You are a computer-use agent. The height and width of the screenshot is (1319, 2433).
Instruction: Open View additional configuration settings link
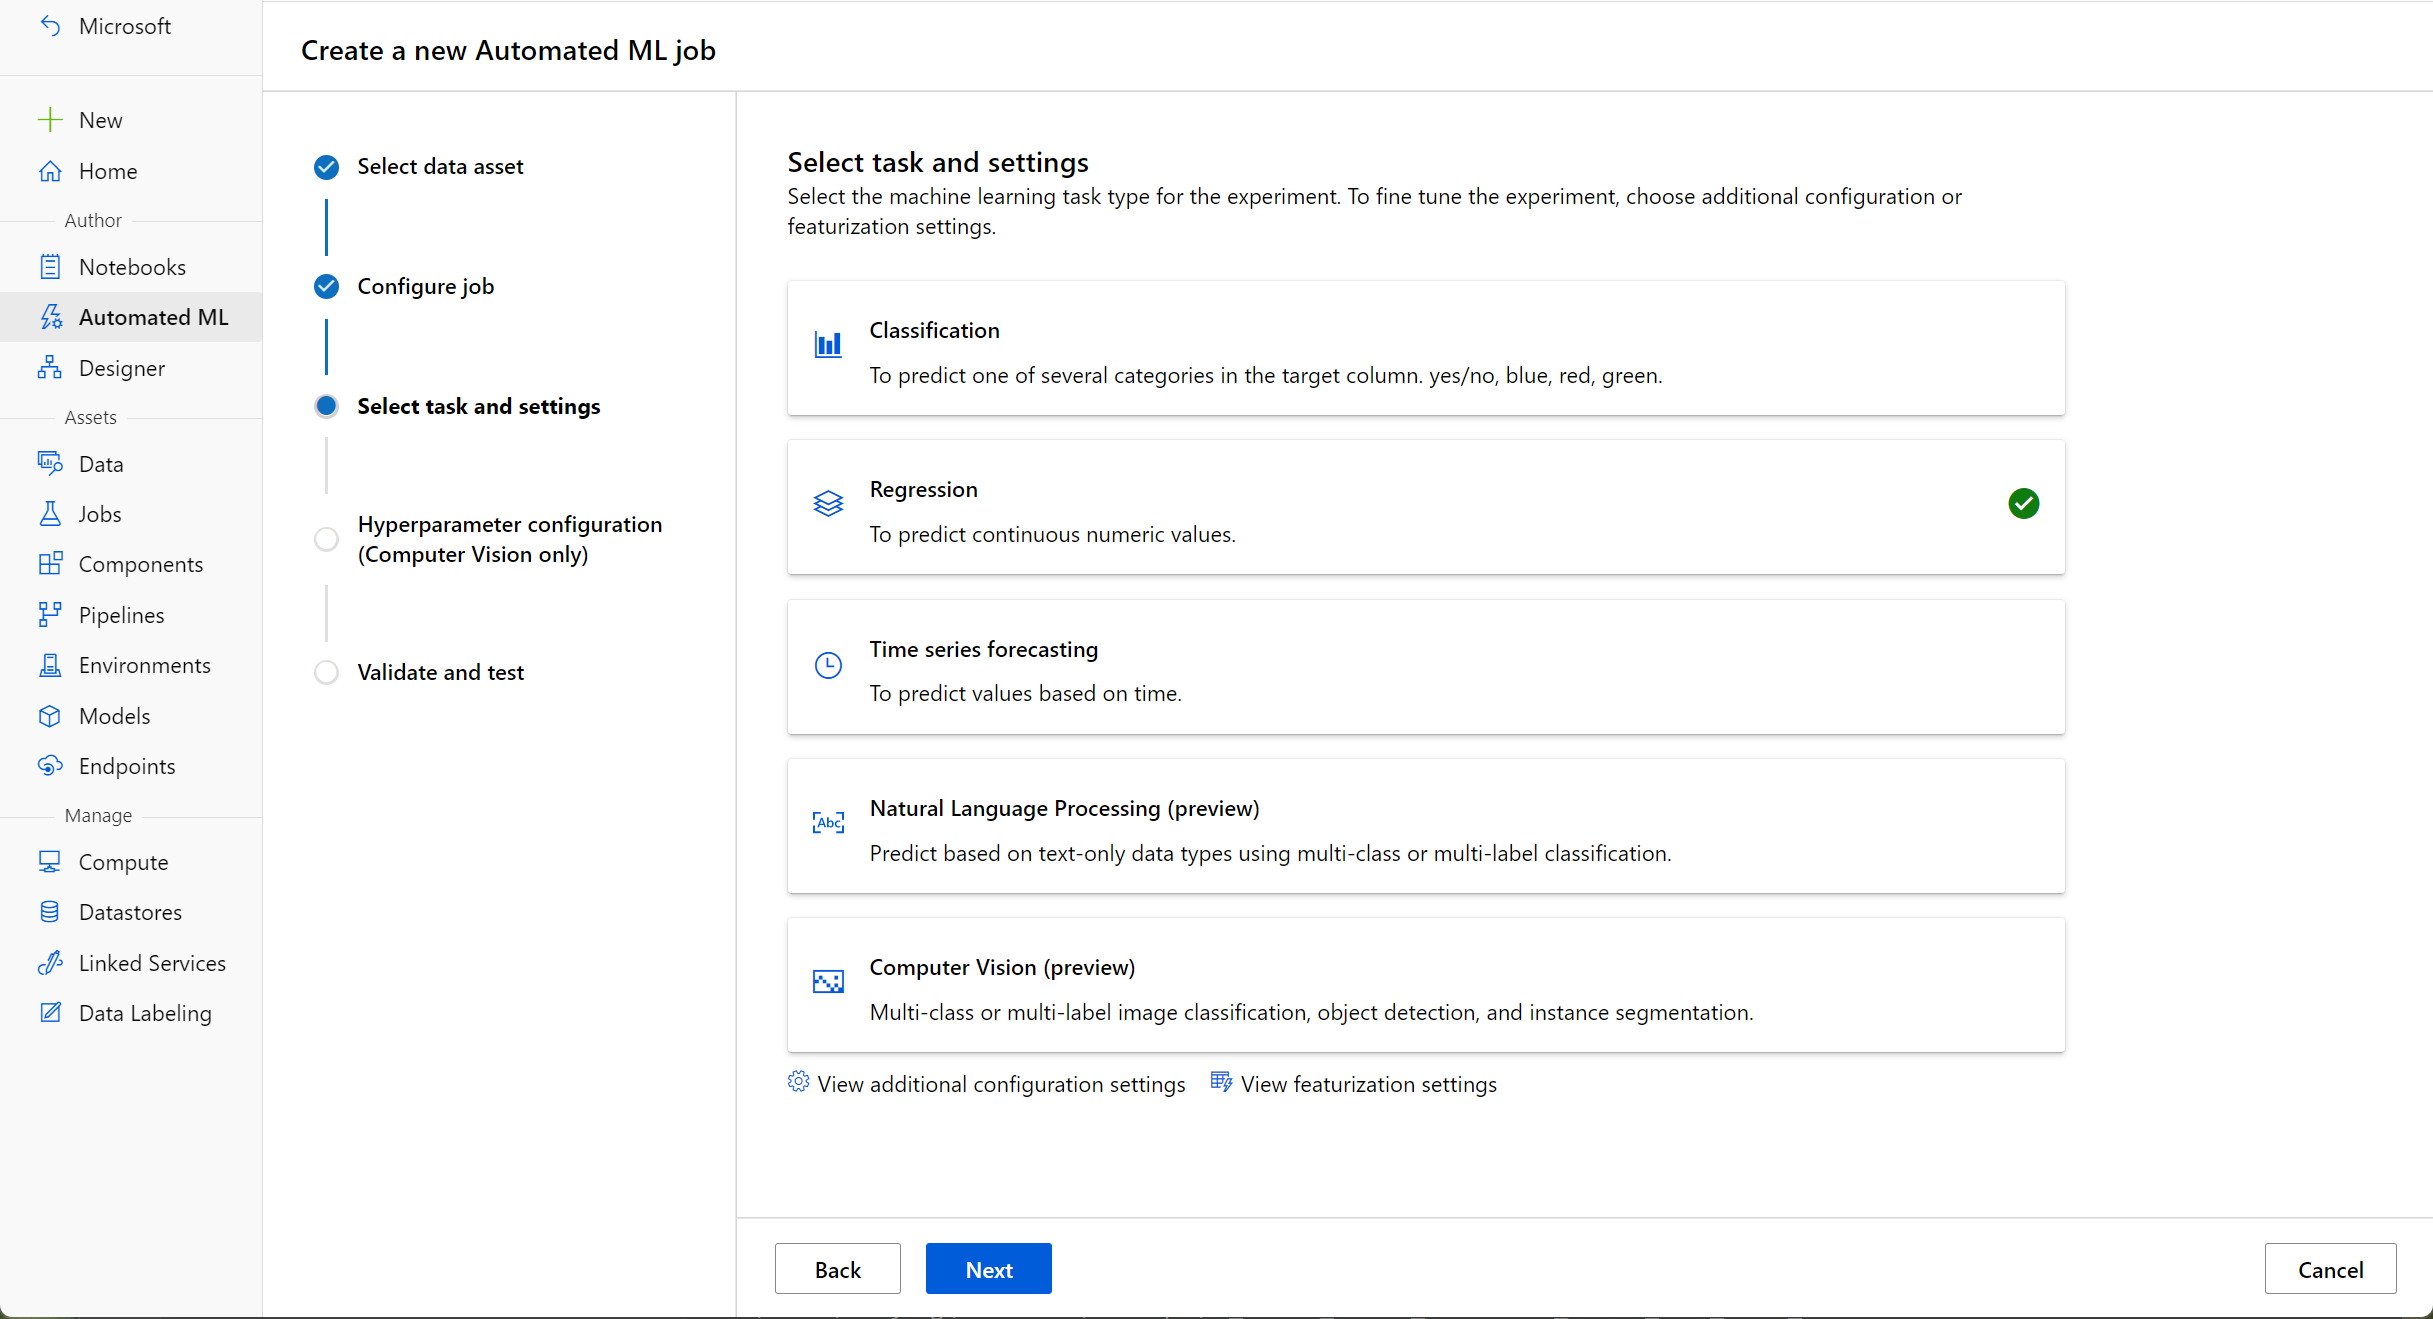[x=1000, y=1084]
